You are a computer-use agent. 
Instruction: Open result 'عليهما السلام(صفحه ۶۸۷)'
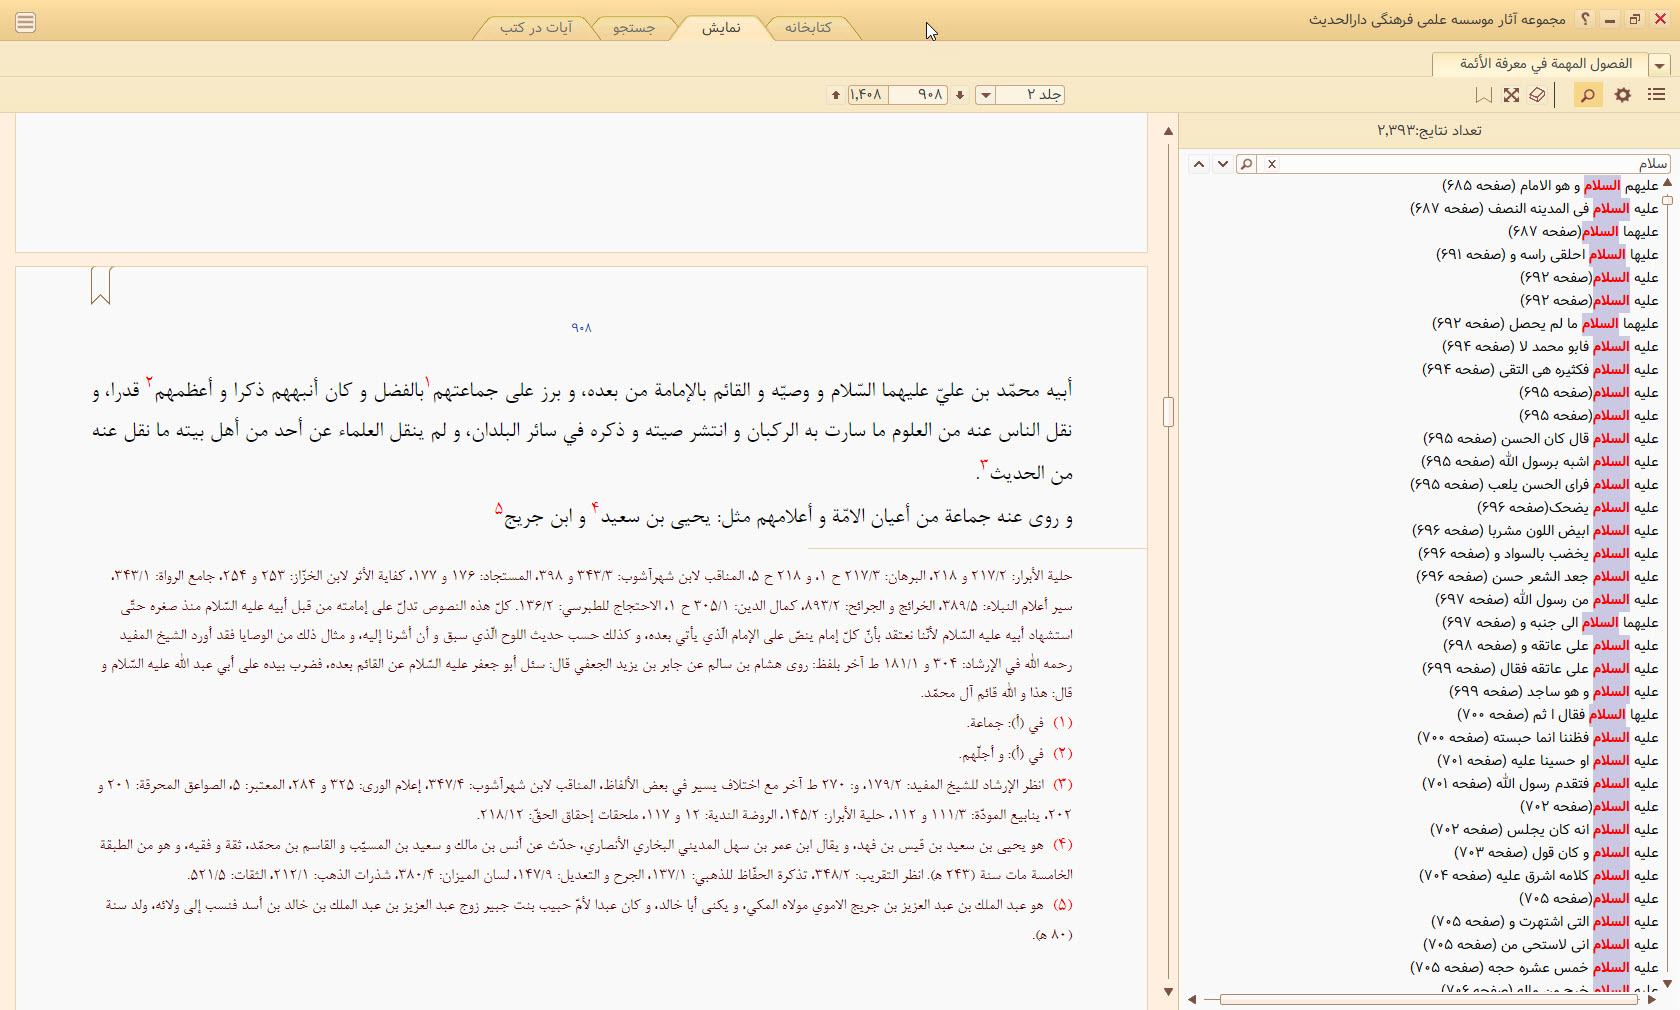(x=1583, y=231)
